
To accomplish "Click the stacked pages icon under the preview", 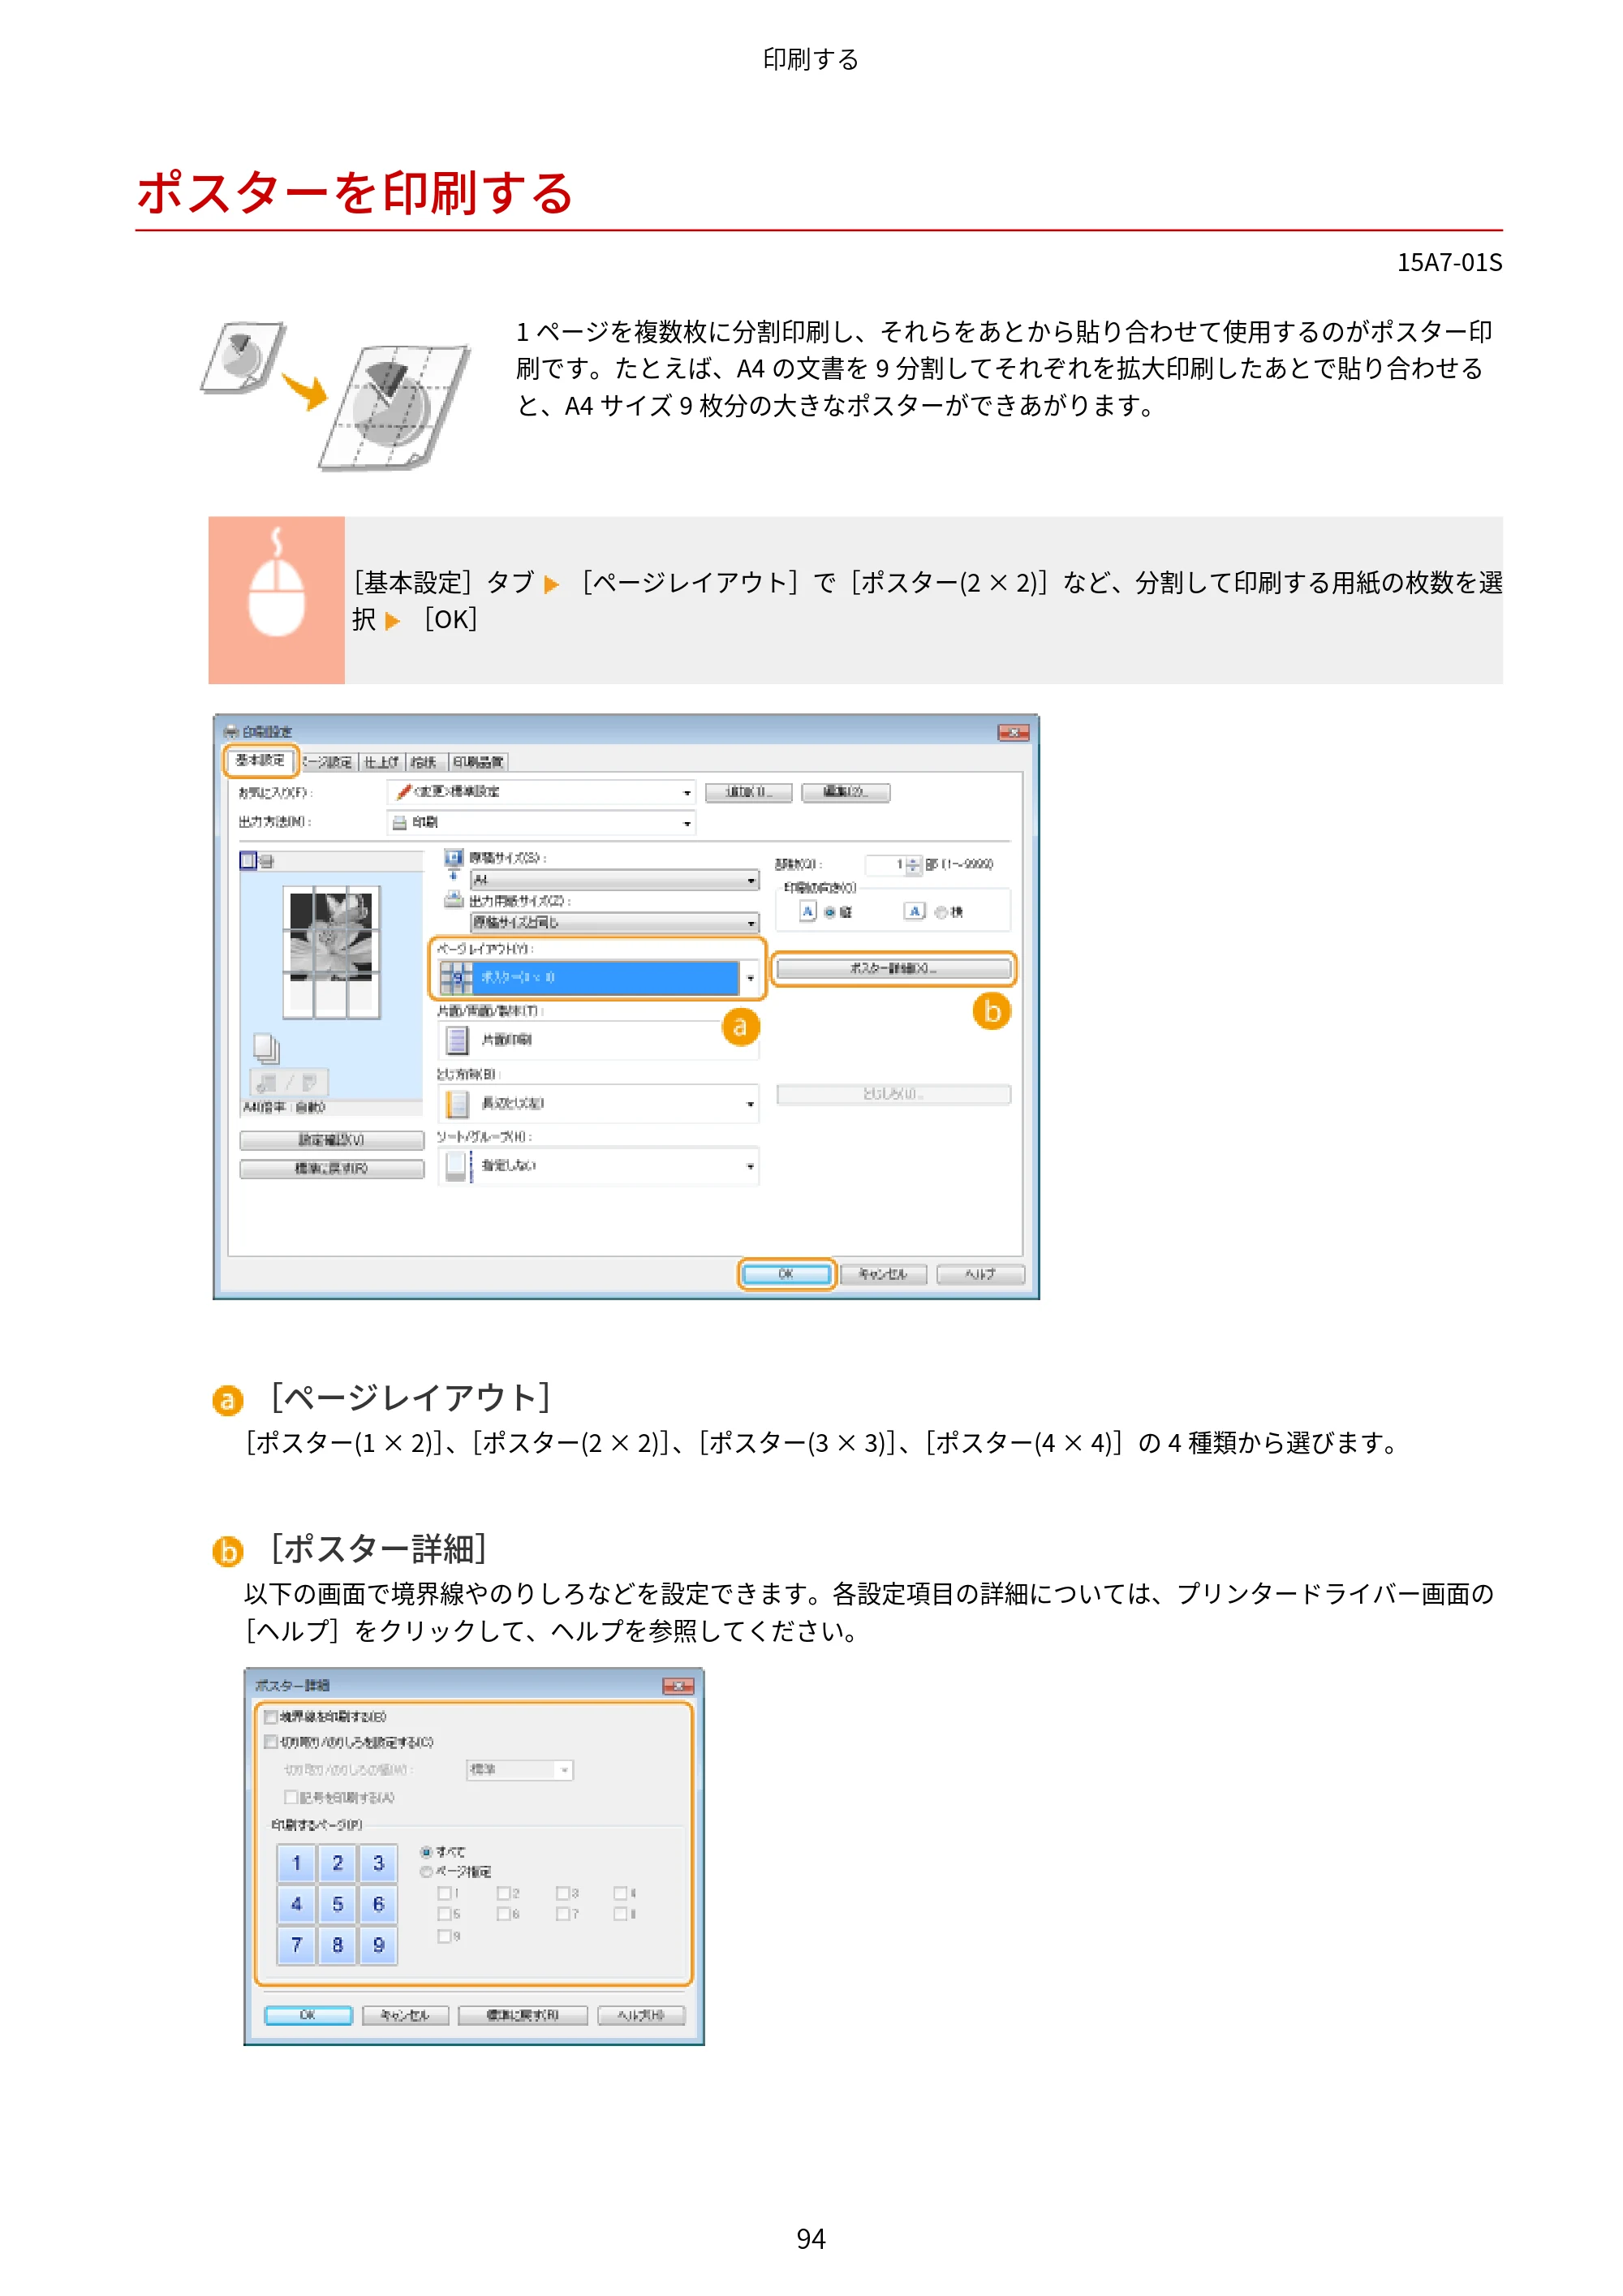I will coord(266,1048).
